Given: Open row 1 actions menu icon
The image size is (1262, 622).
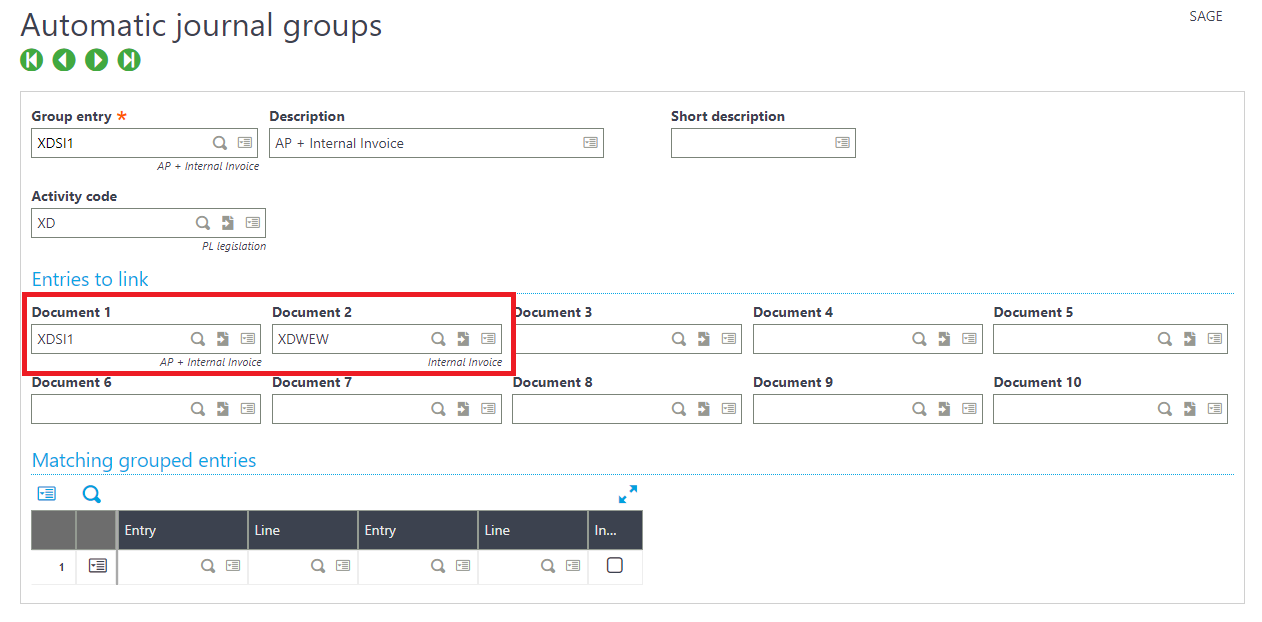Looking at the screenshot, I should coord(97,566).
